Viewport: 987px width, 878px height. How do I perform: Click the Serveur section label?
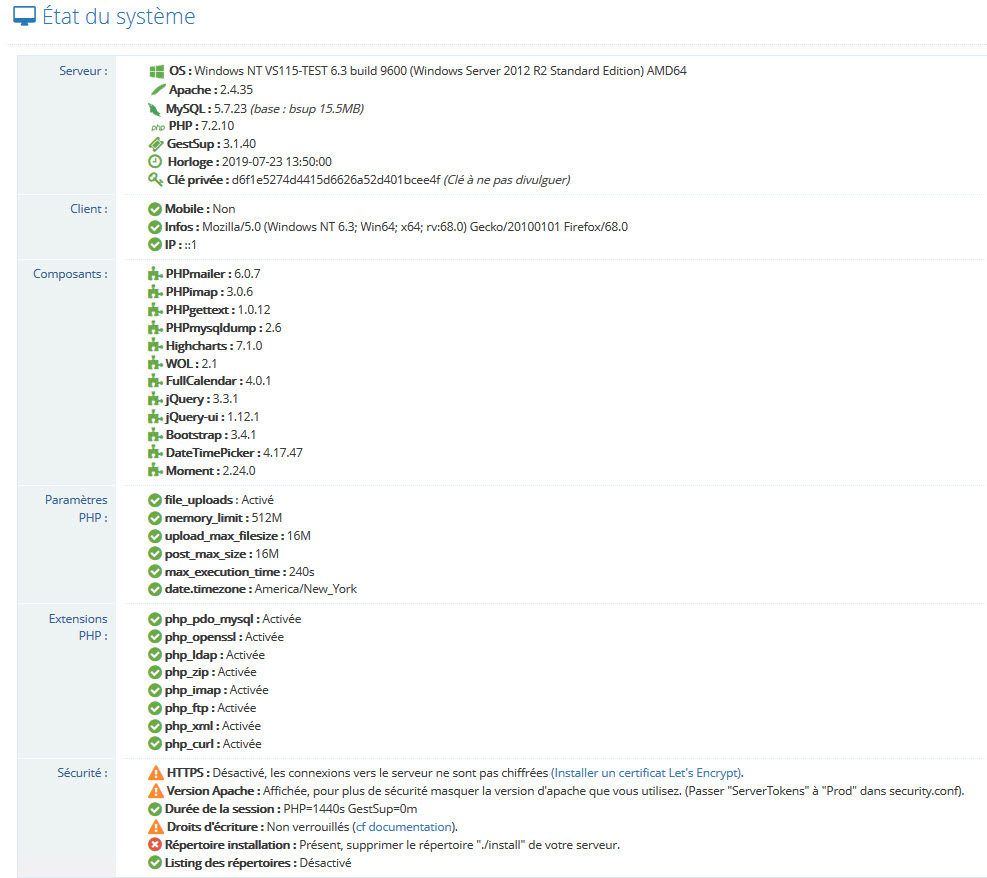tap(83, 71)
